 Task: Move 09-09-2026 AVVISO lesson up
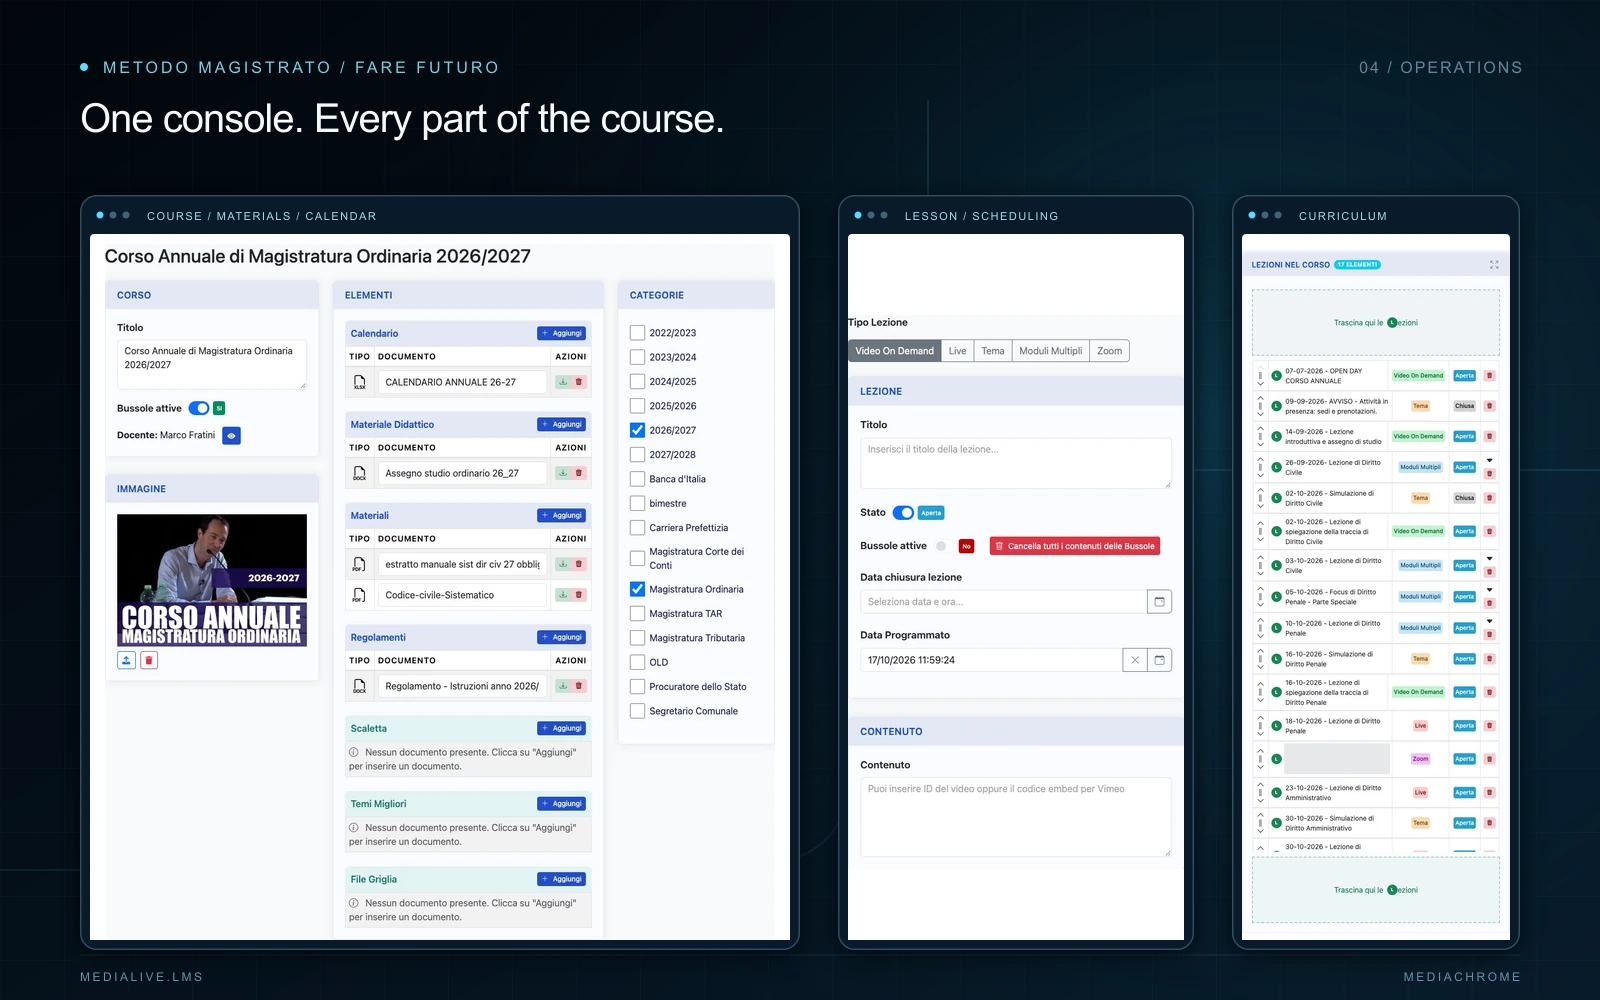click(x=1260, y=398)
